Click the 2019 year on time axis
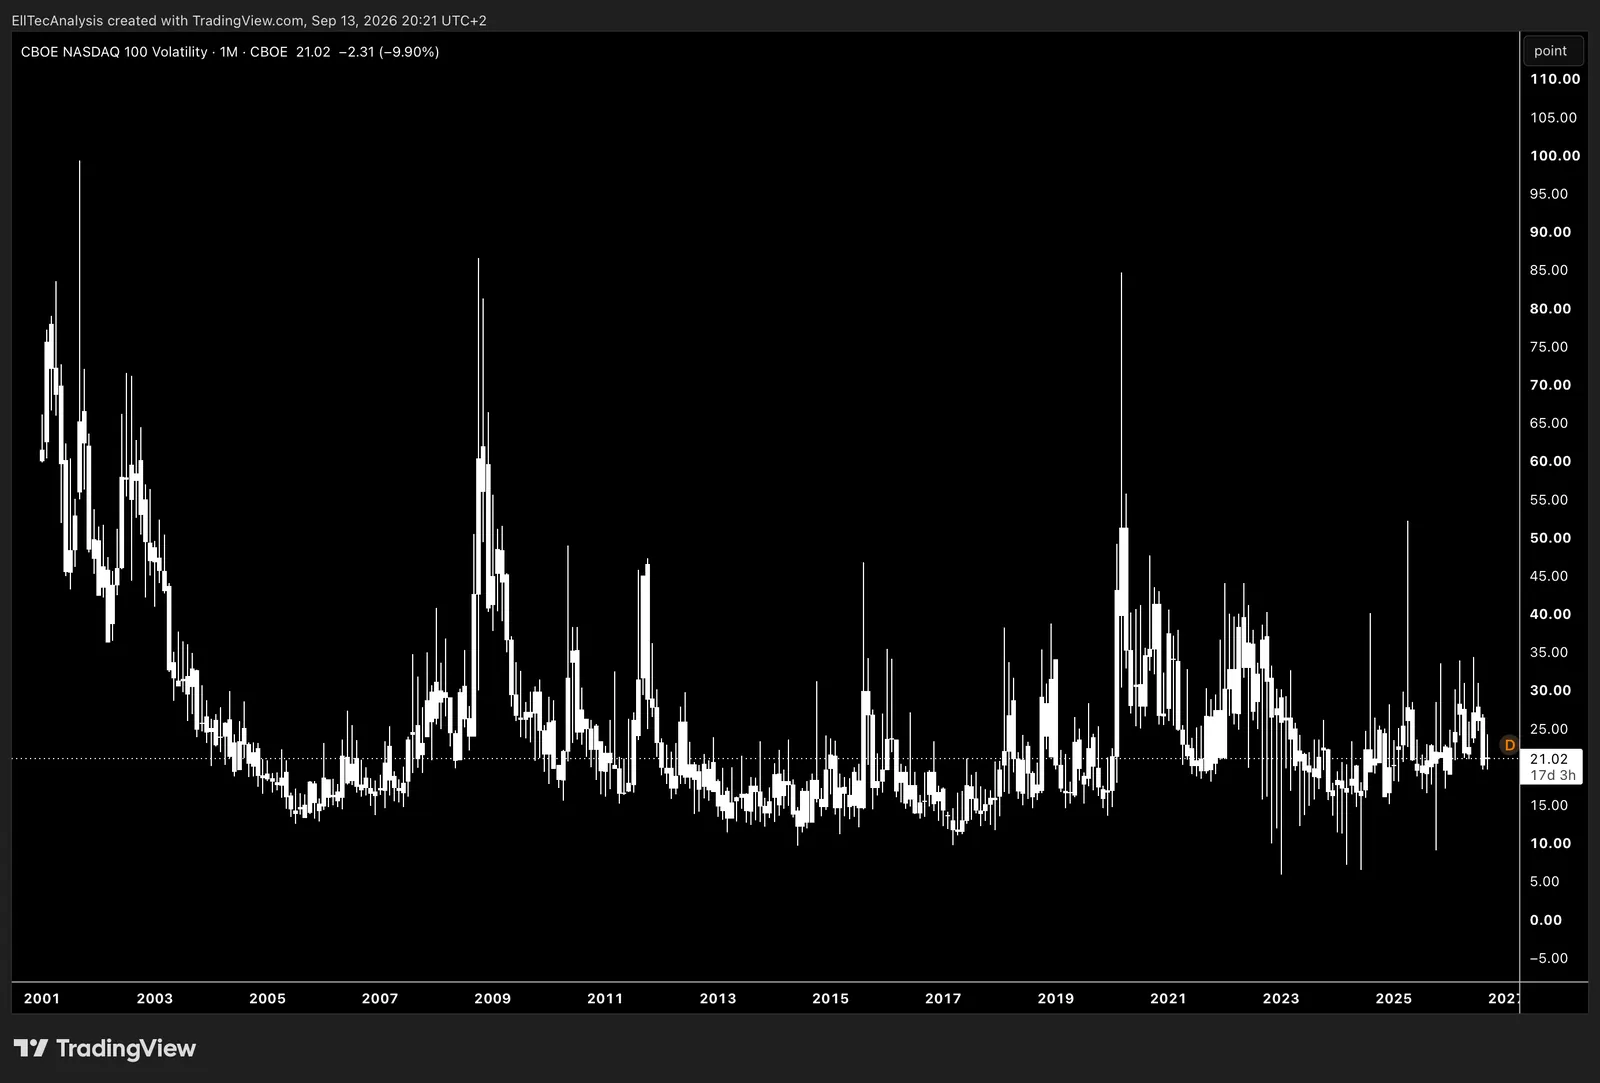This screenshot has height=1083, width=1600. (x=1056, y=998)
